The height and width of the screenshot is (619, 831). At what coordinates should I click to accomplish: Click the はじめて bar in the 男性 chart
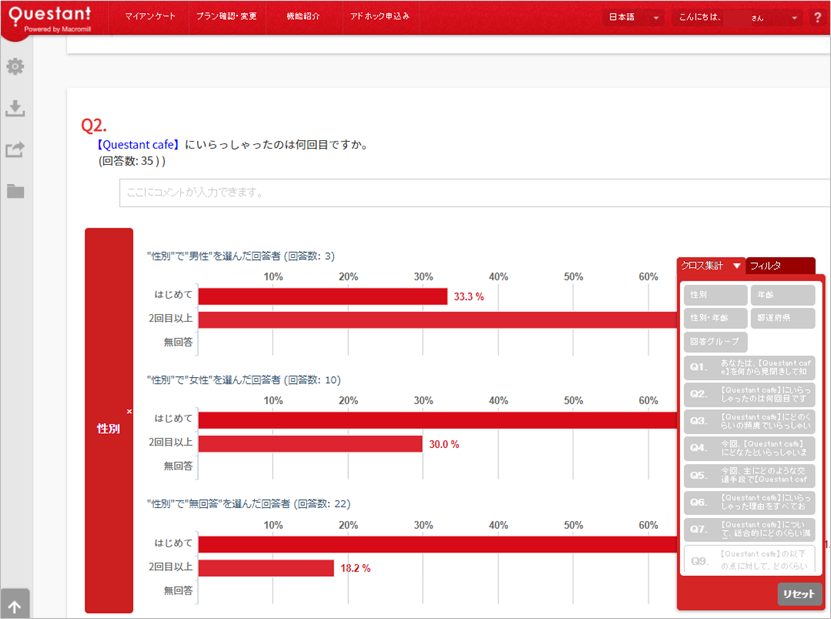point(323,297)
